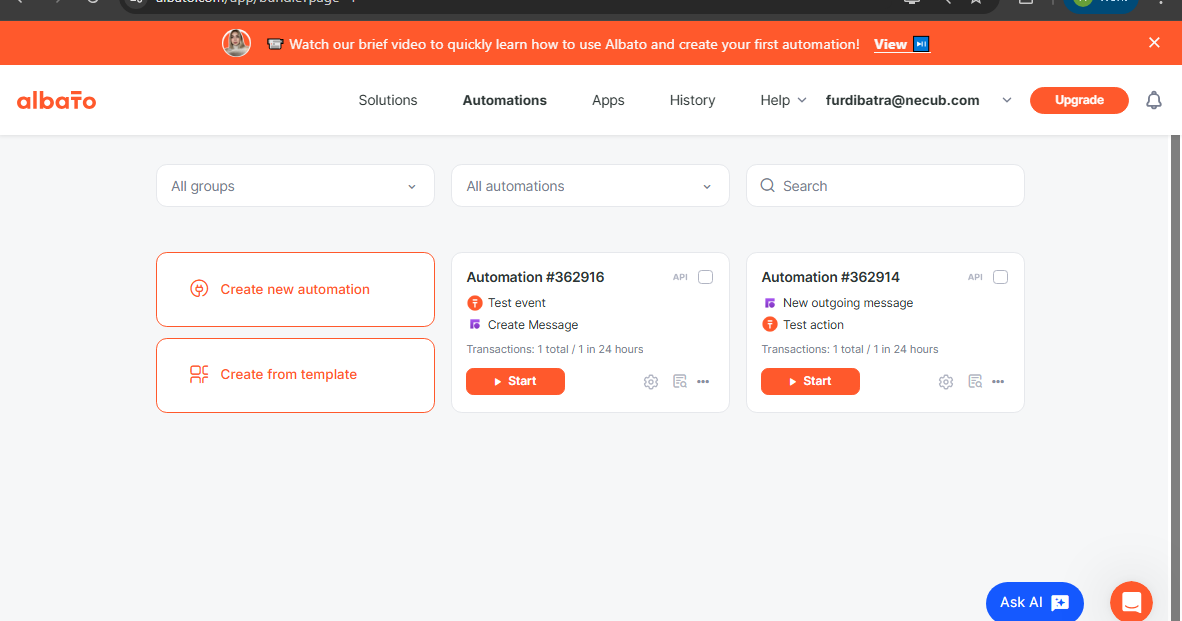Select the checkbox for Automation #362916
The width and height of the screenshot is (1182, 621).
706,277
